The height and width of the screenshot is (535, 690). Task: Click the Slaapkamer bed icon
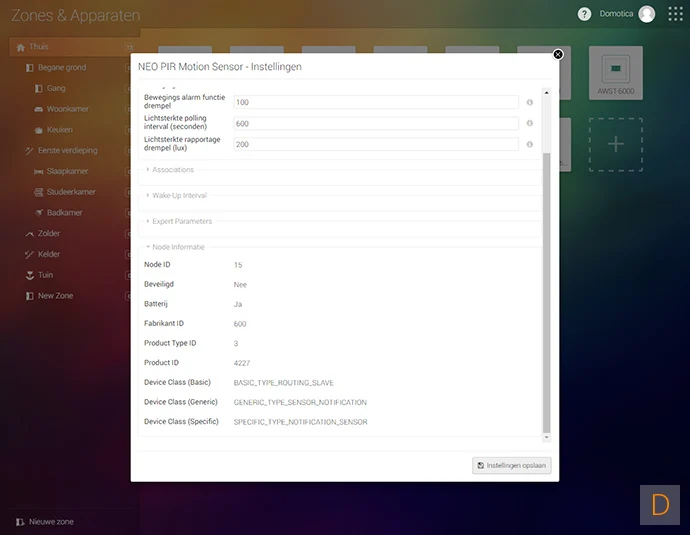click(39, 172)
